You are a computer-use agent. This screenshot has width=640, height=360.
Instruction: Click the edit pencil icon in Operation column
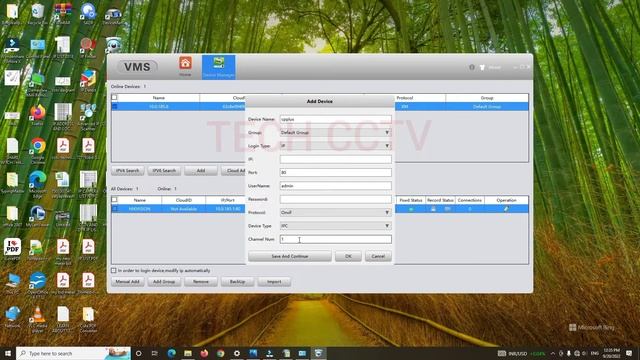[506, 209]
